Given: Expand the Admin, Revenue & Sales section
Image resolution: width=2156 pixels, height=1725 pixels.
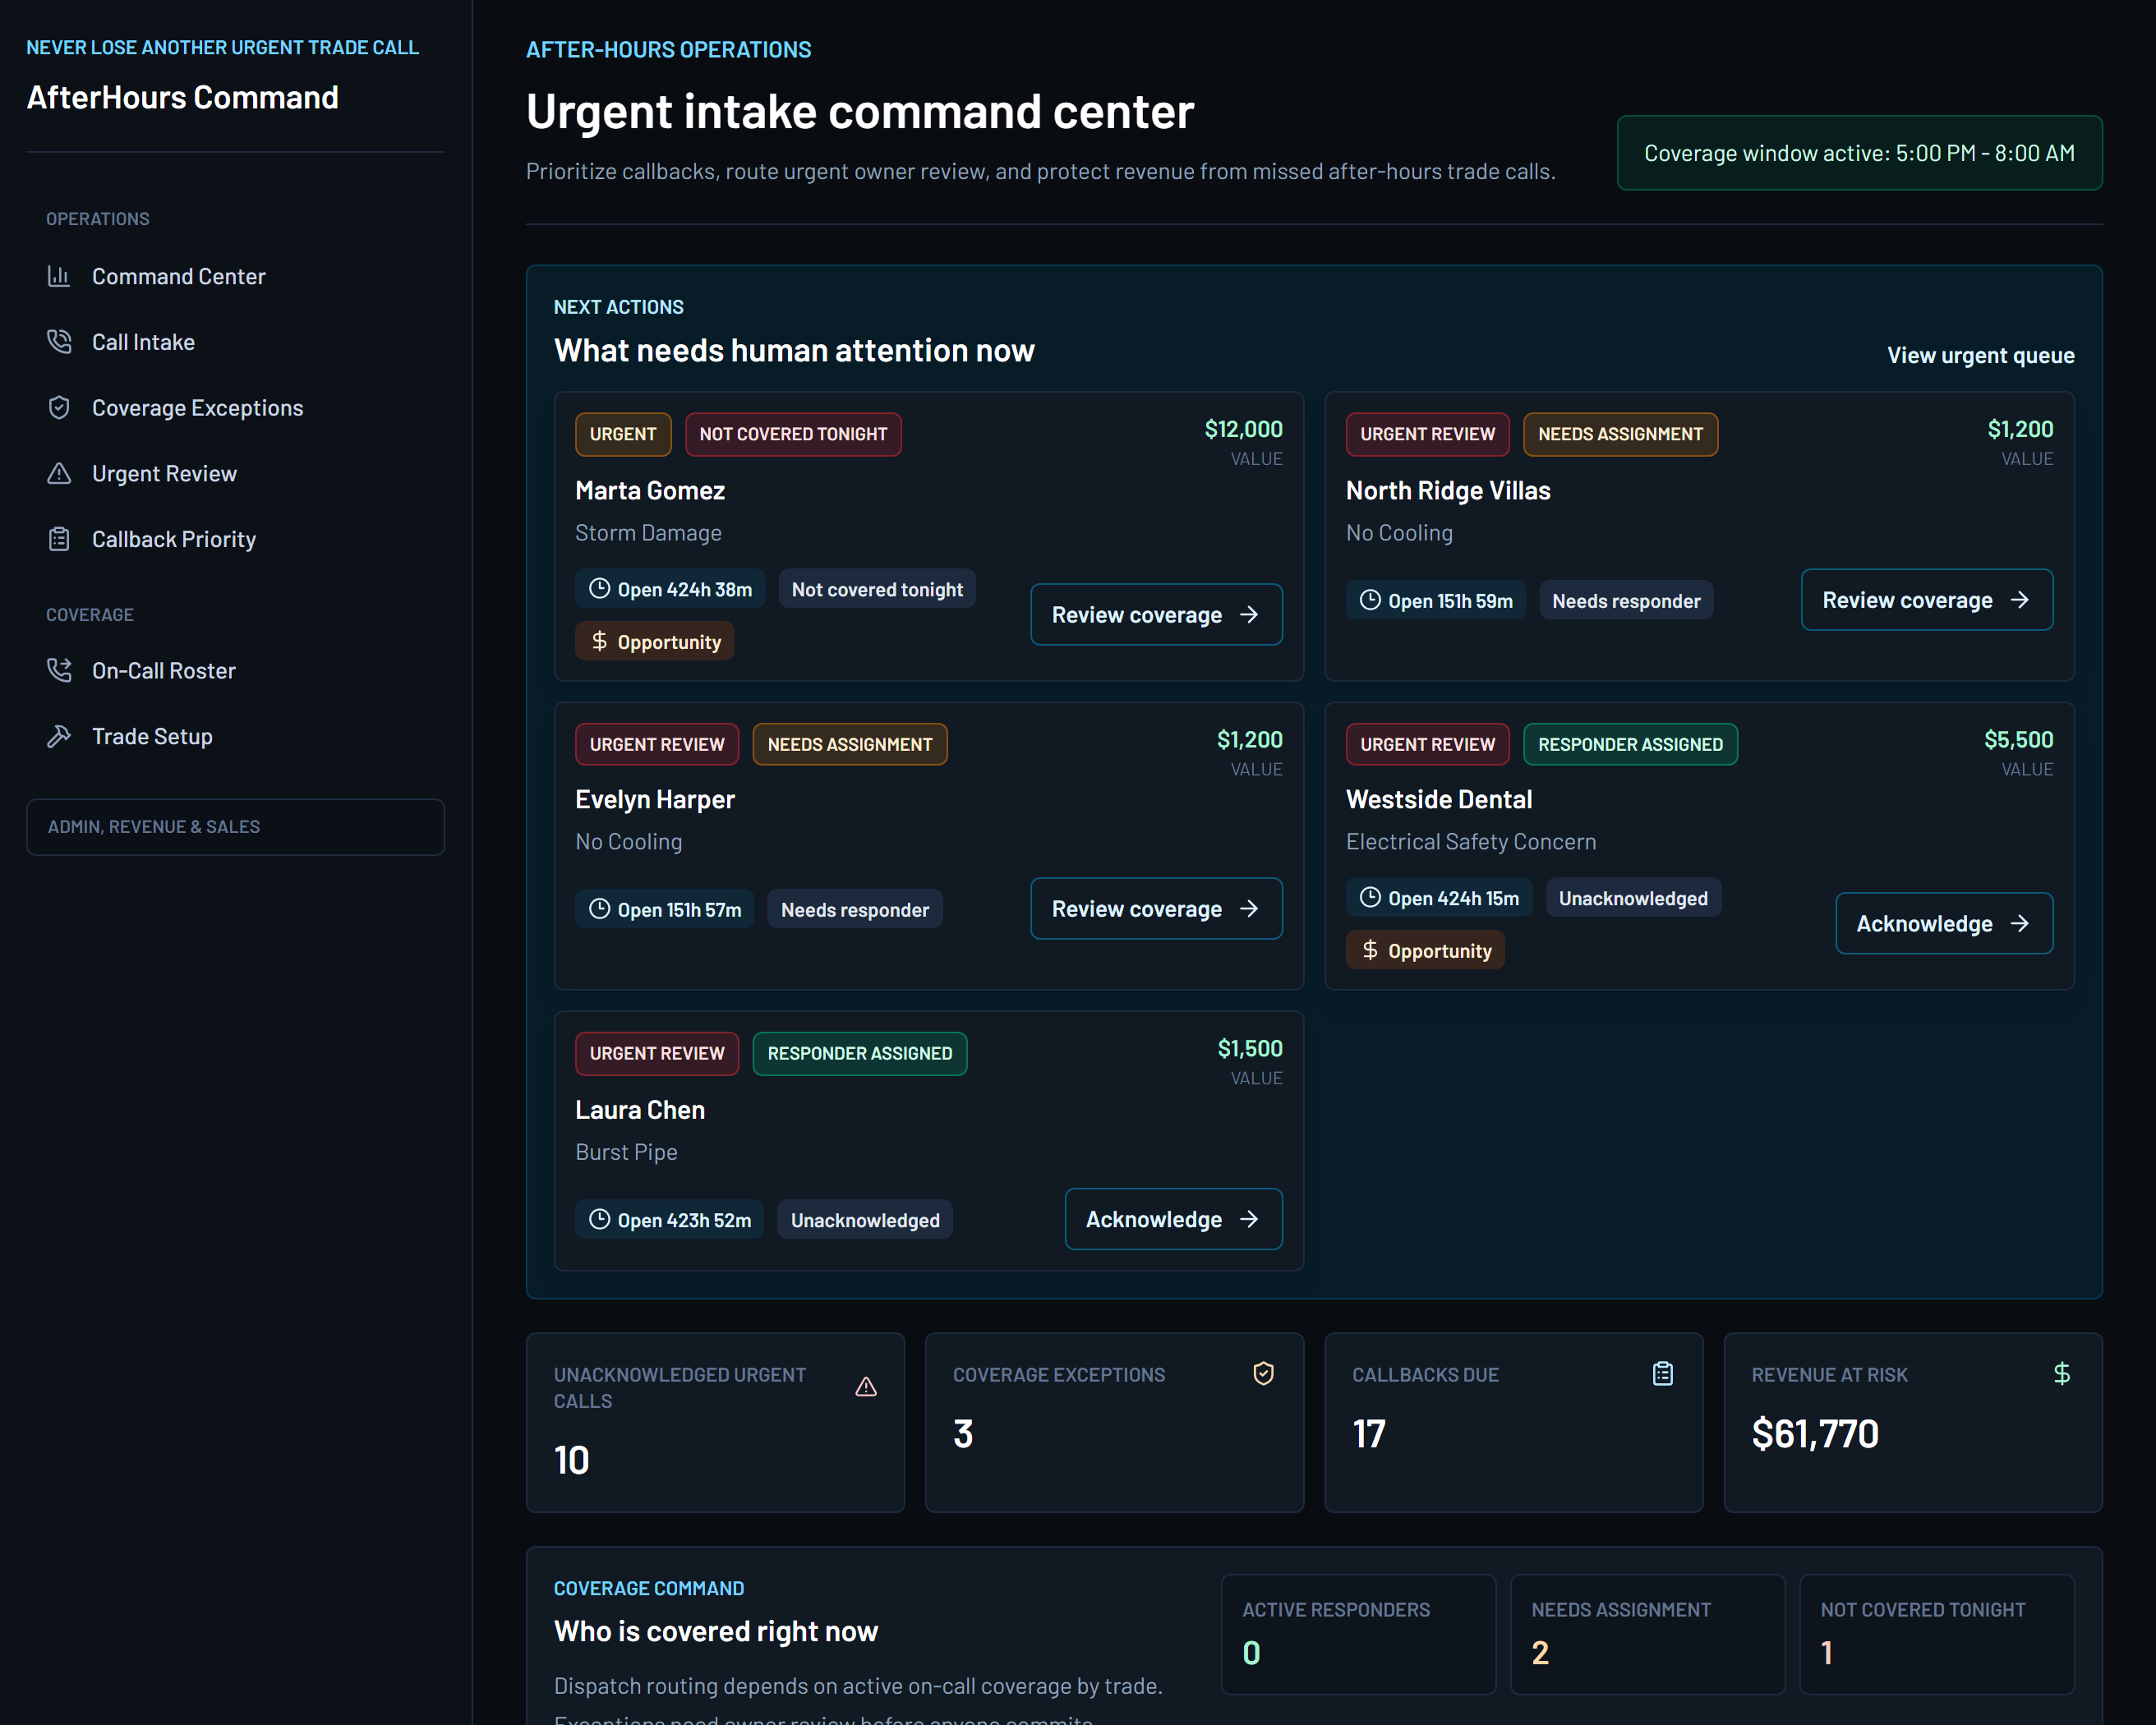Looking at the screenshot, I should tap(236, 827).
